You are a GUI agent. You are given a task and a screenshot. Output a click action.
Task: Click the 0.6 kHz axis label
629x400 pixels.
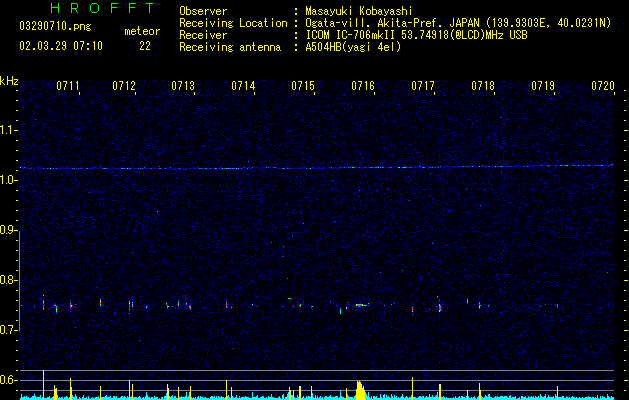[8, 380]
